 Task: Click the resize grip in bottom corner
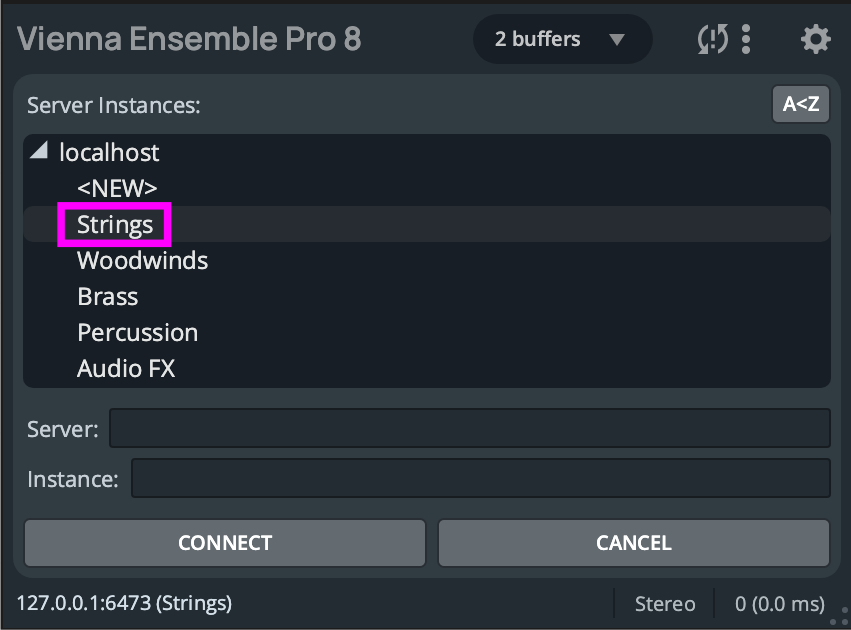(x=841, y=617)
